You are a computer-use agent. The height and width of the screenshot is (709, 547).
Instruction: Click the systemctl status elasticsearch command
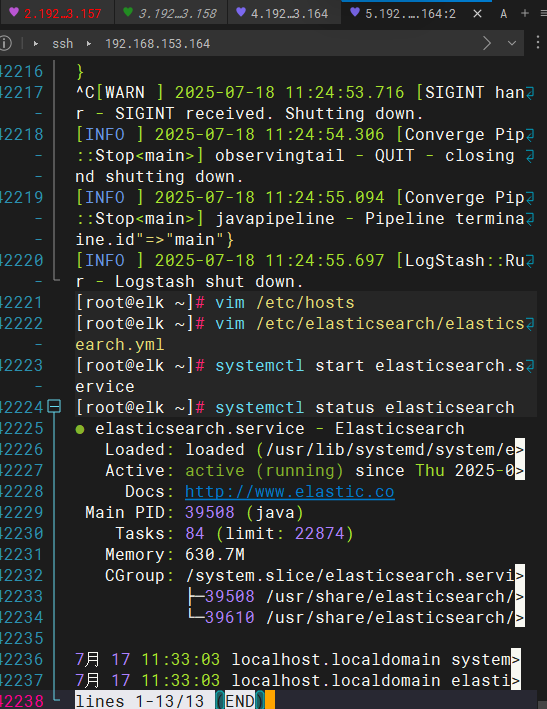(x=365, y=407)
